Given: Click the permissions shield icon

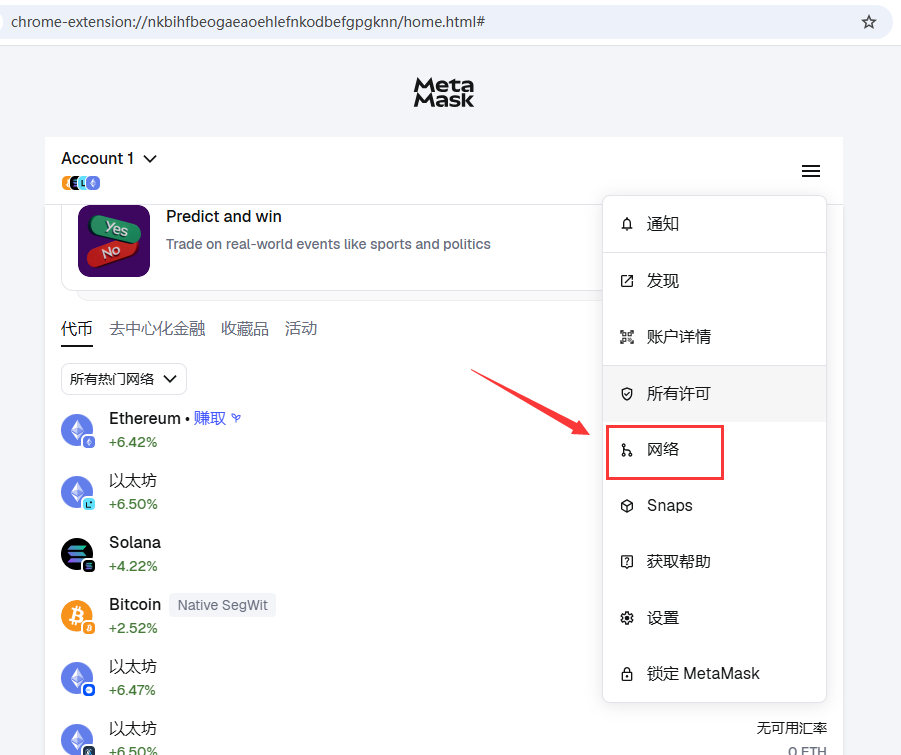Looking at the screenshot, I should click(x=627, y=394).
